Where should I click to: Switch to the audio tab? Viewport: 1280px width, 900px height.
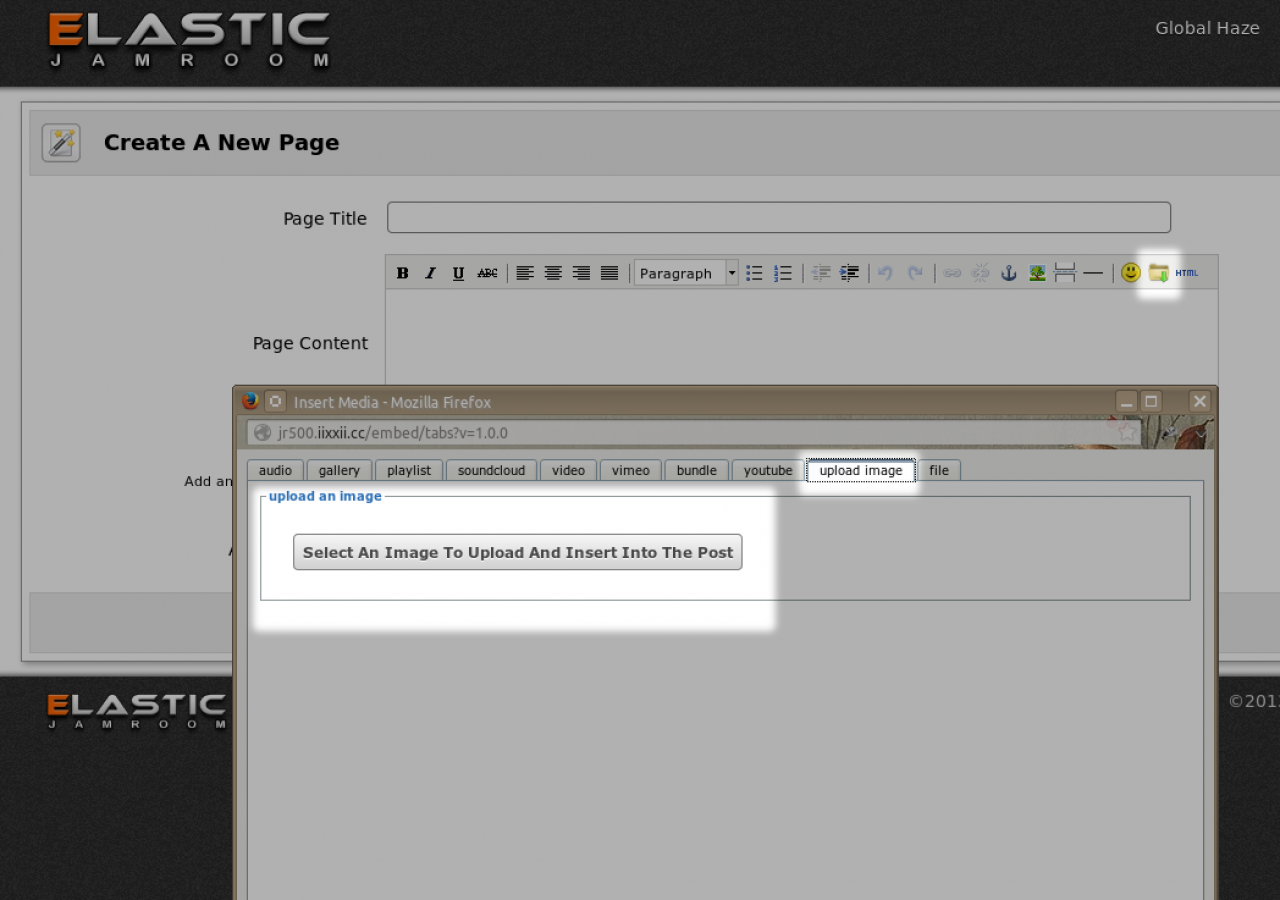point(275,470)
